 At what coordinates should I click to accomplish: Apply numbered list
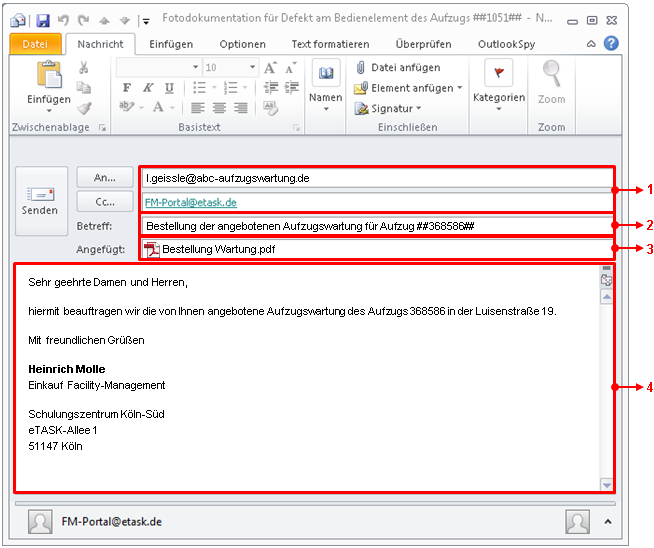pos(230,88)
